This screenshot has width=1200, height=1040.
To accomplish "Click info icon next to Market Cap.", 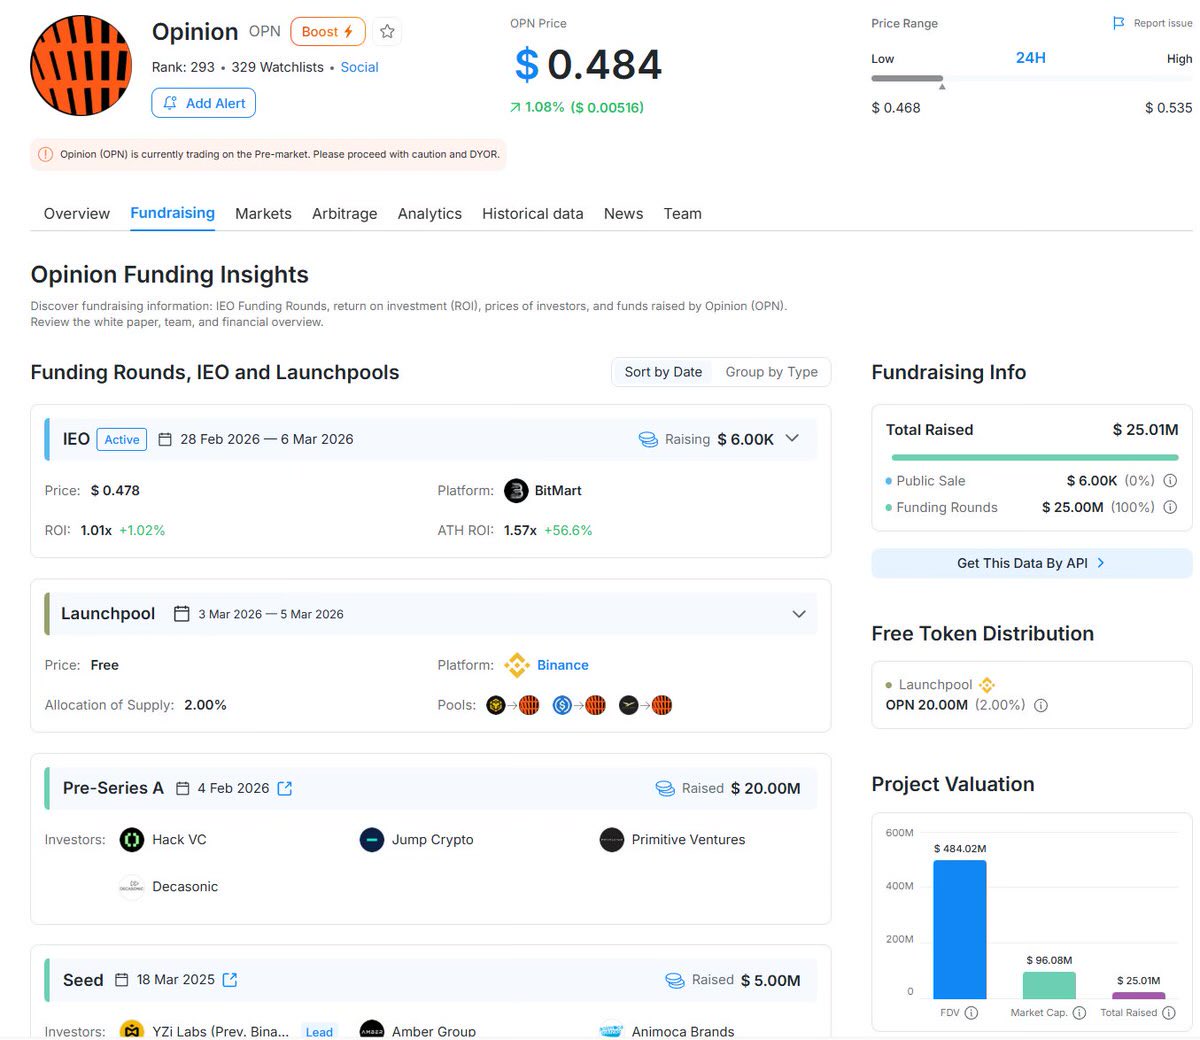I will point(1079,1013).
